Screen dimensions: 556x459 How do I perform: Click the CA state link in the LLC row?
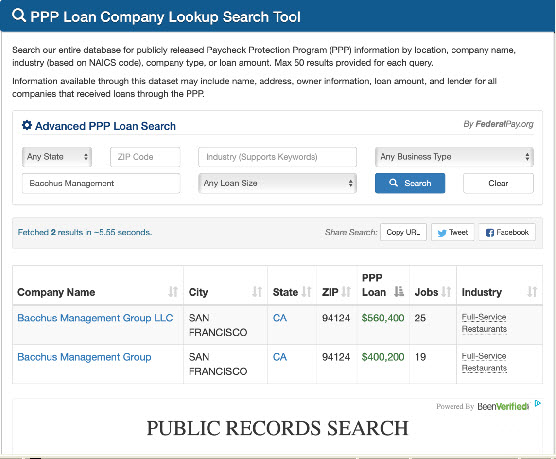pos(280,318)
